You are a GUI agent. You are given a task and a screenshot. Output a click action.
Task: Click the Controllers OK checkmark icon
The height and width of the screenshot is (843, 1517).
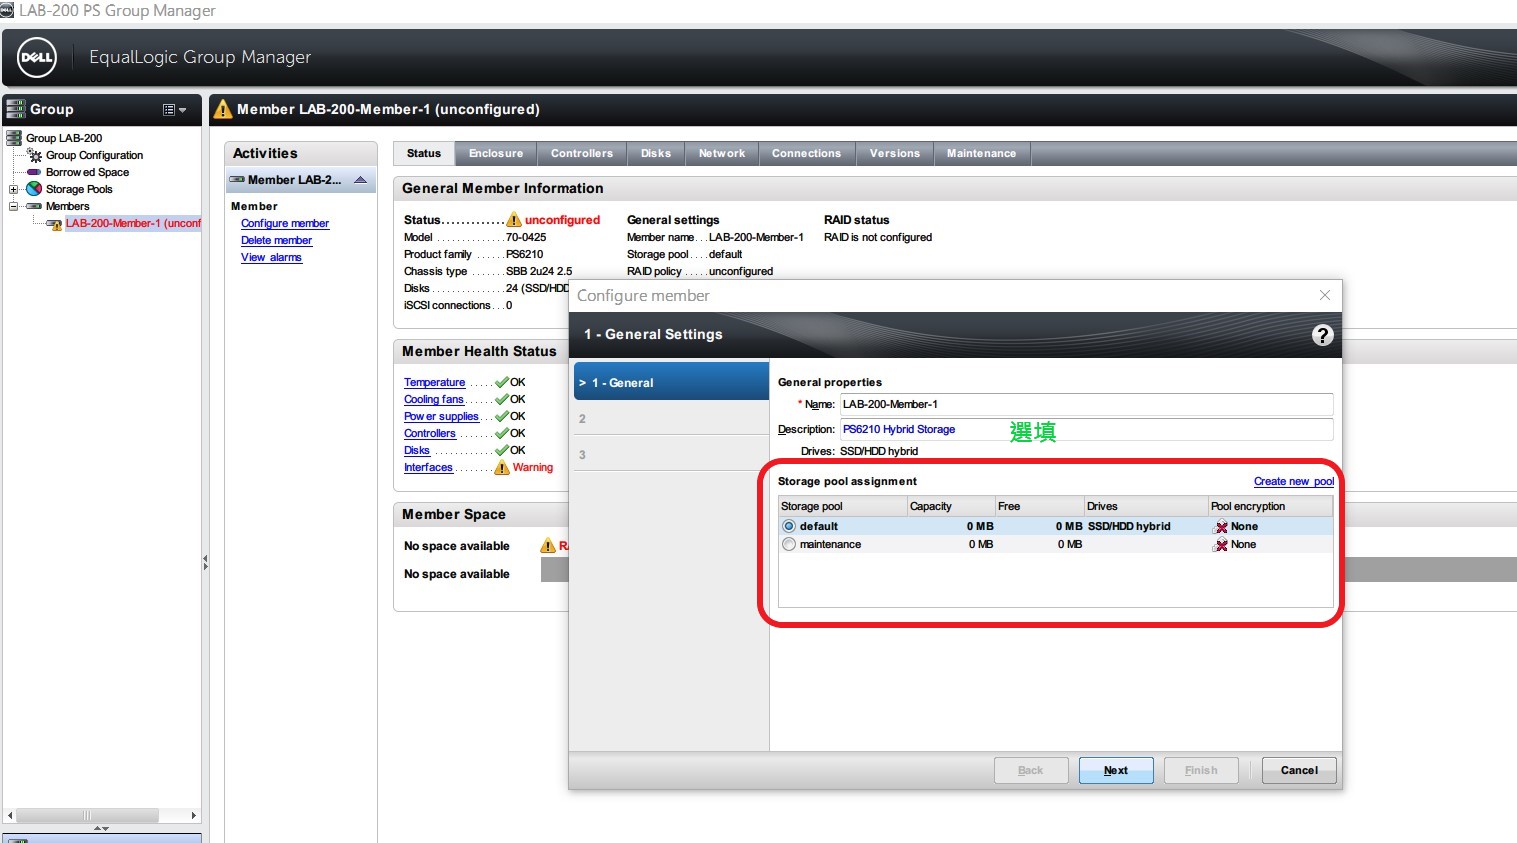click(502, 433)
